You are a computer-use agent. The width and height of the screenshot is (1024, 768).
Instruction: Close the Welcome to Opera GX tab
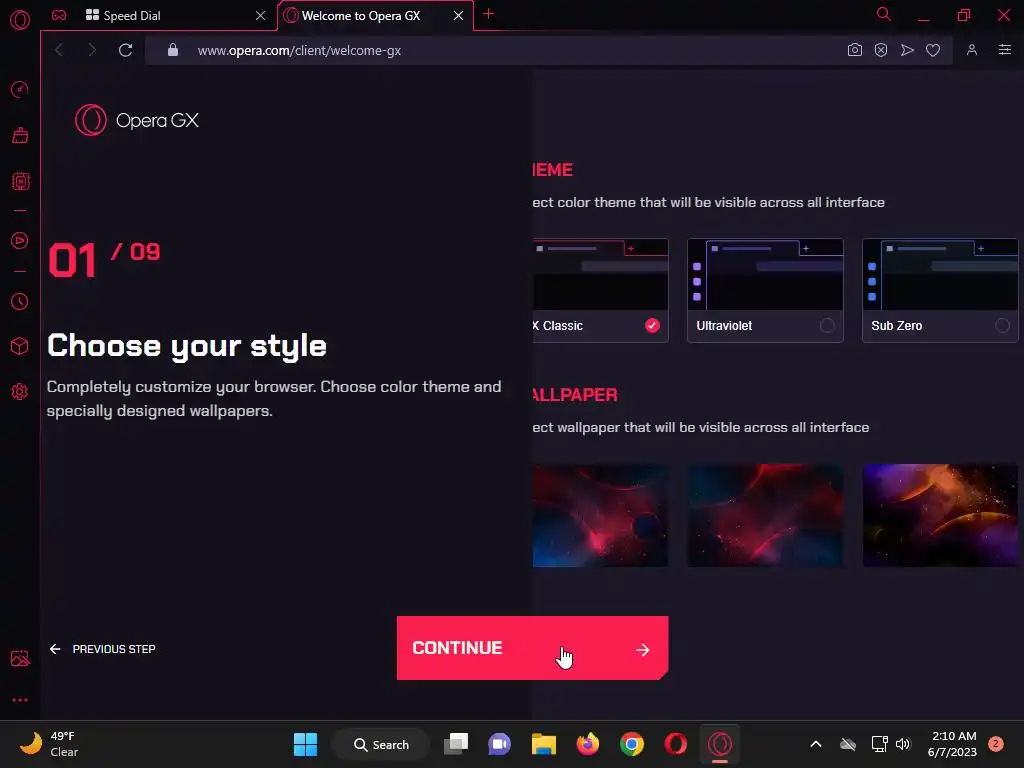pyautogui.click(x=458, y=15)
